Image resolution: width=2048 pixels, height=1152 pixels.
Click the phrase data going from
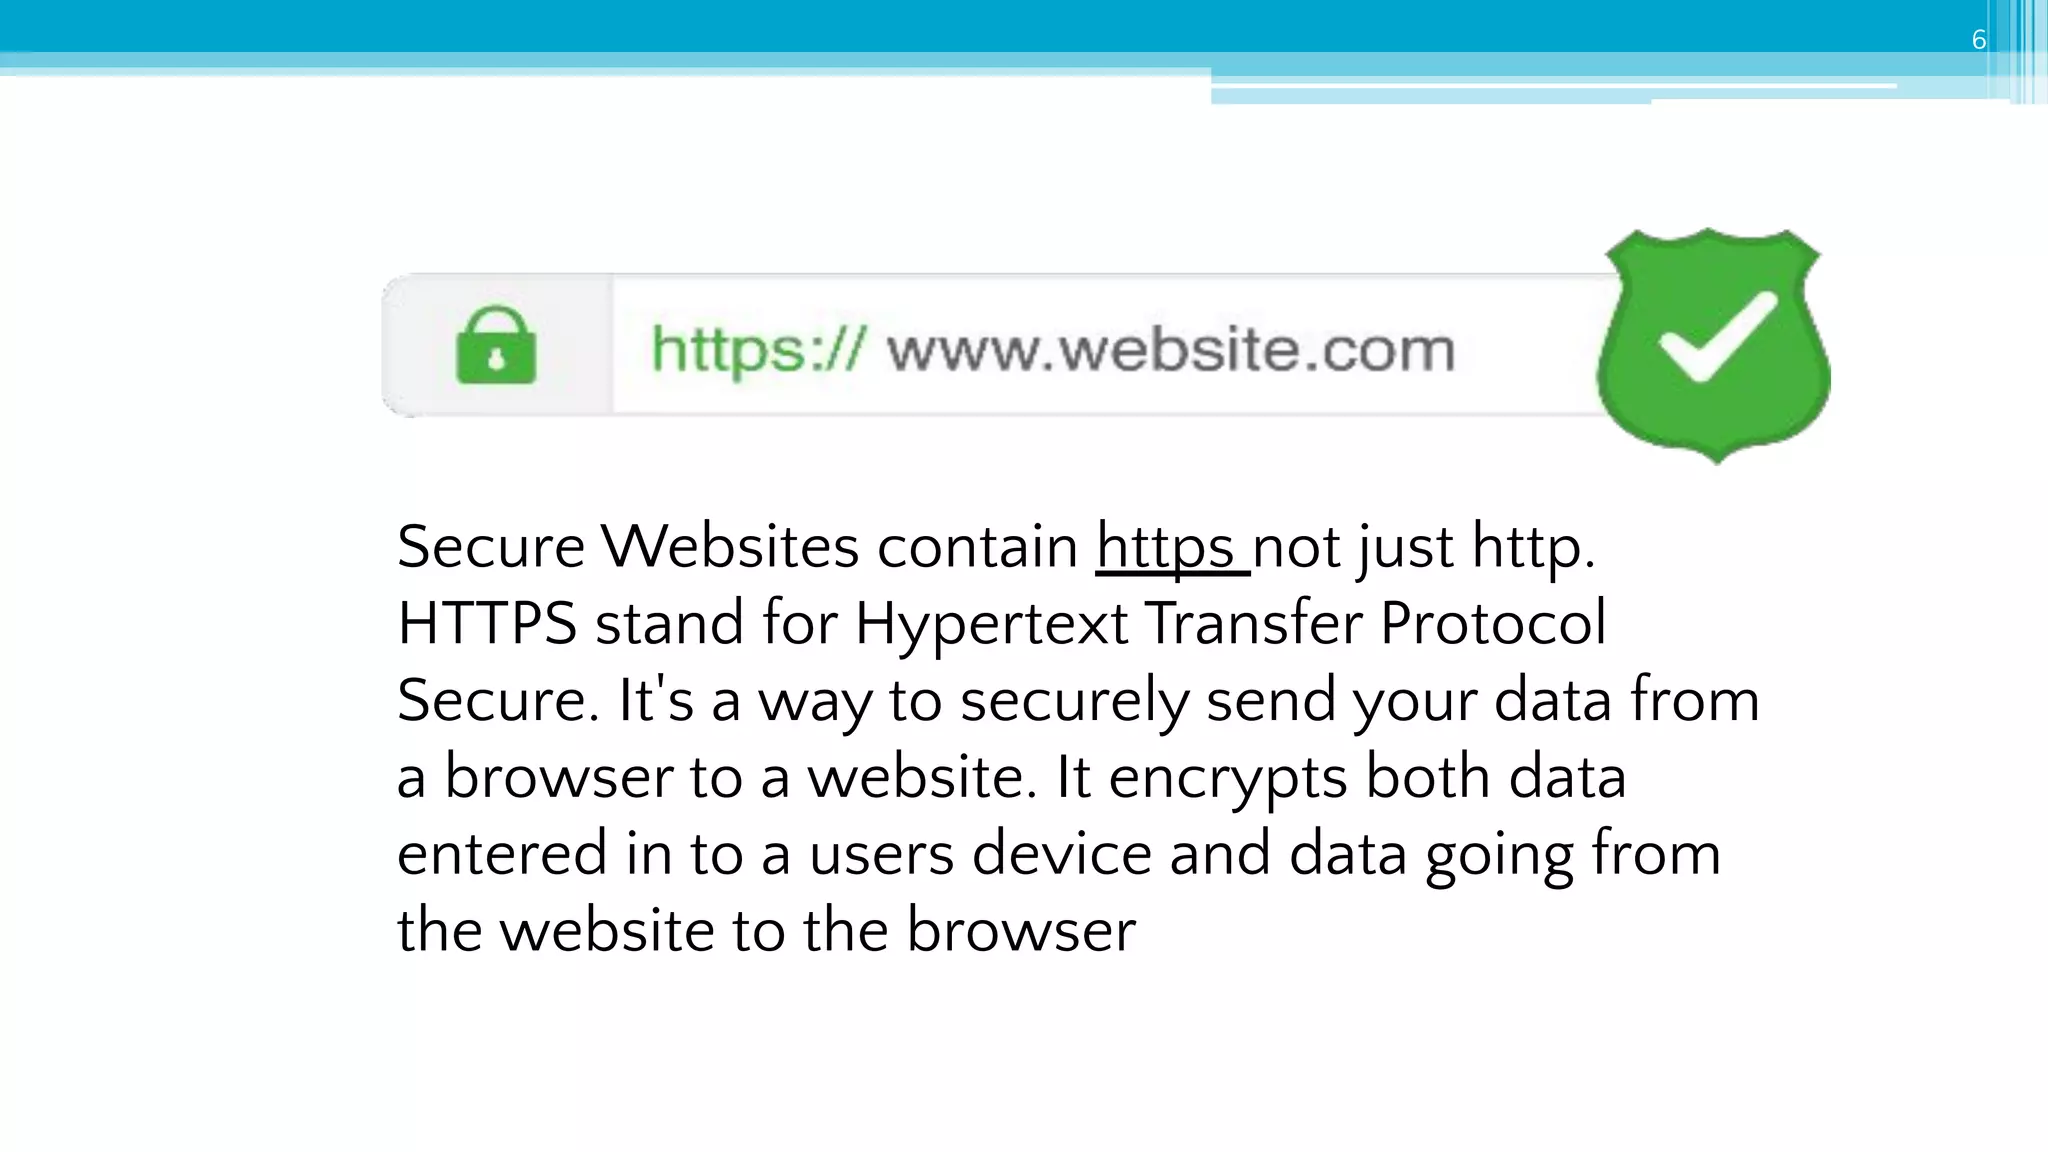[x=1504, y=855]
